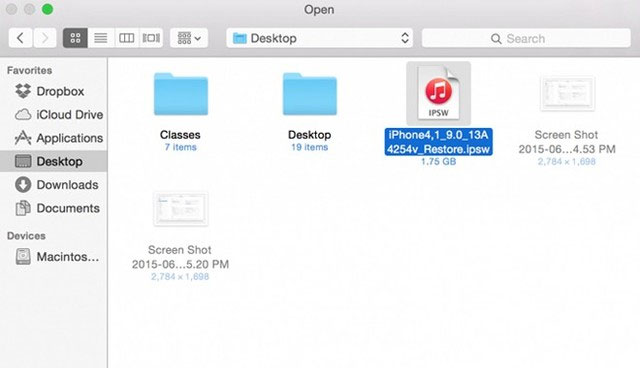Go back with the left arrow button

pyautogui.click(x=20, y=38)
